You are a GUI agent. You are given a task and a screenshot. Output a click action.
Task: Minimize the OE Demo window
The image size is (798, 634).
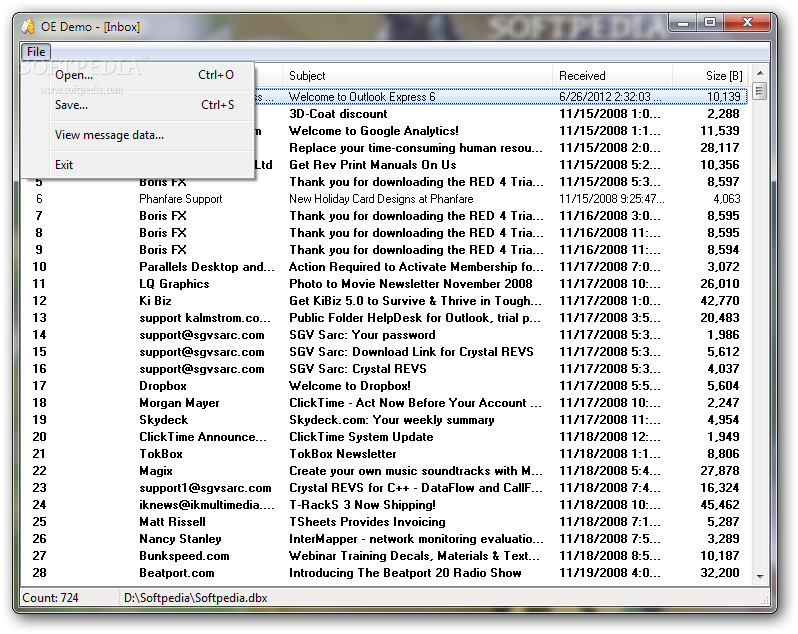click(x=683, y=23)
